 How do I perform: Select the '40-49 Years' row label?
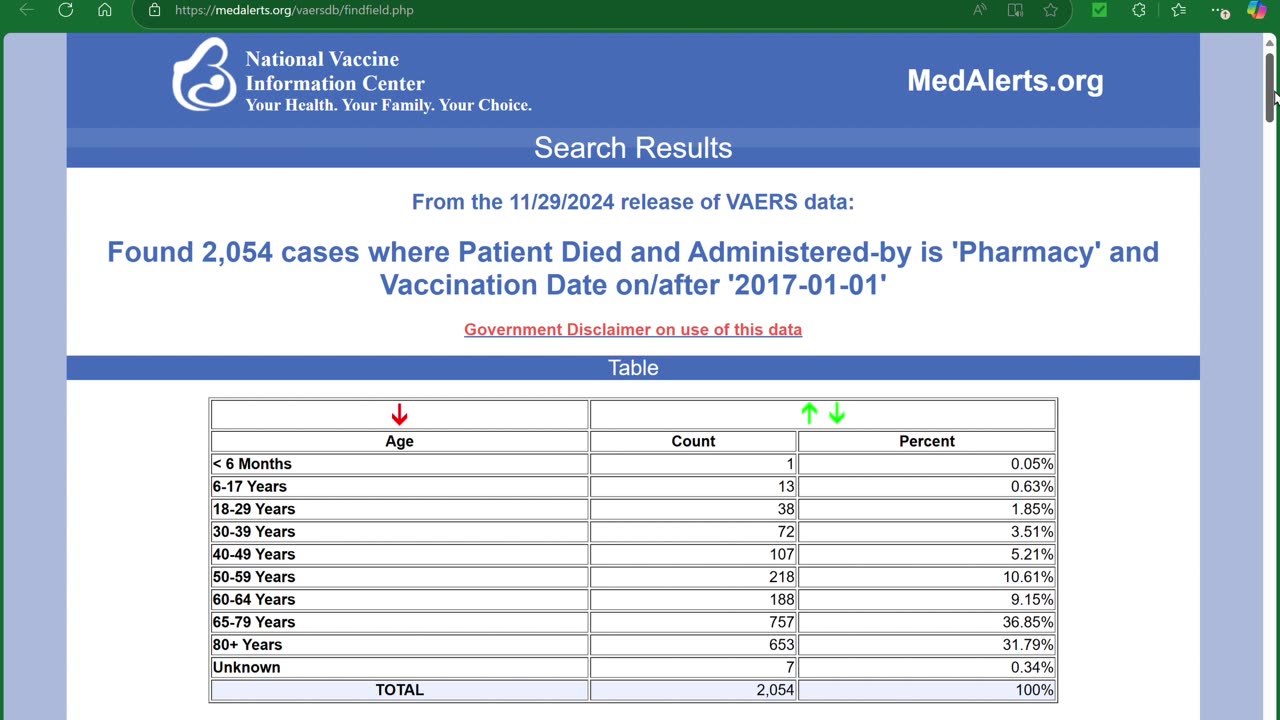point(253,554)
